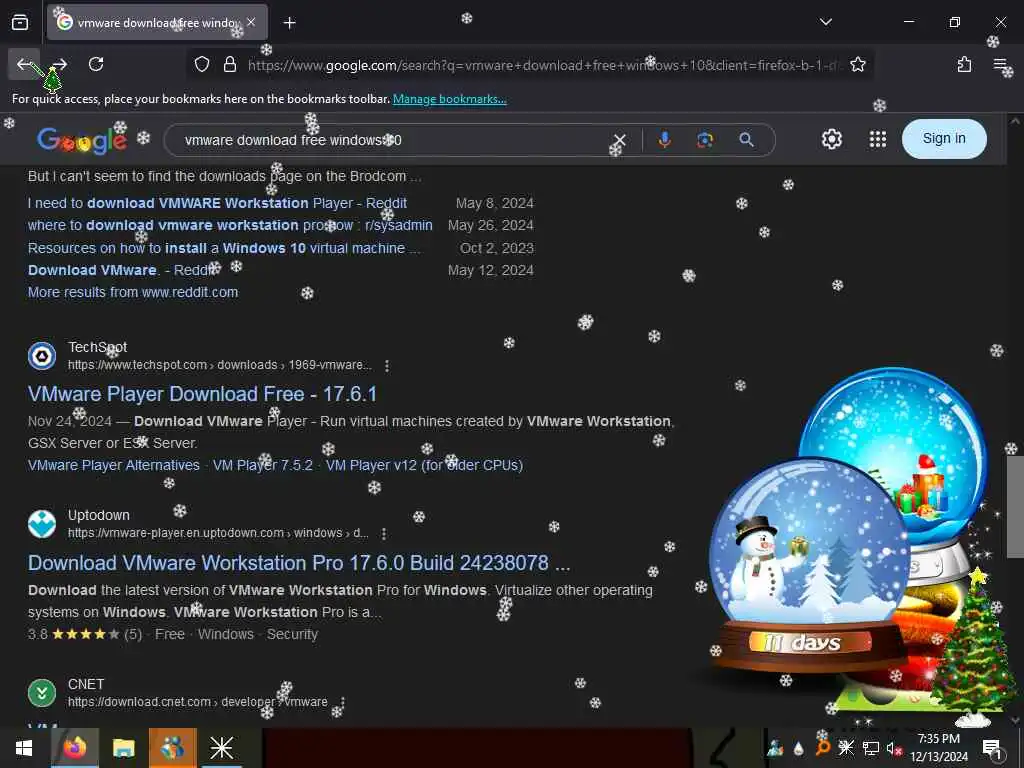Open File Explorer from the taskbar
The width and height of the screenshot is (1024, 768).
coord(123,748)
